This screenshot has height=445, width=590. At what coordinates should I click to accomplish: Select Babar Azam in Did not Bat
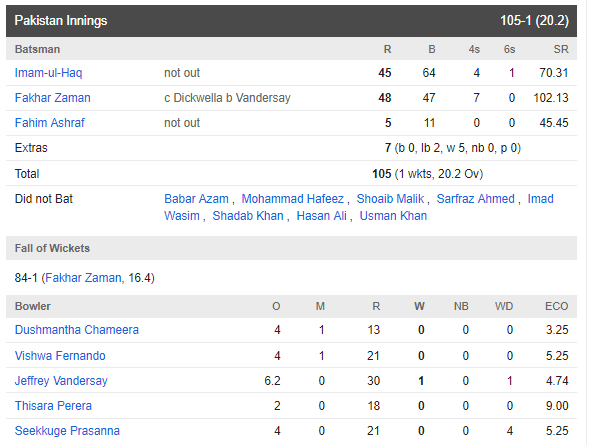click(196, 199)
